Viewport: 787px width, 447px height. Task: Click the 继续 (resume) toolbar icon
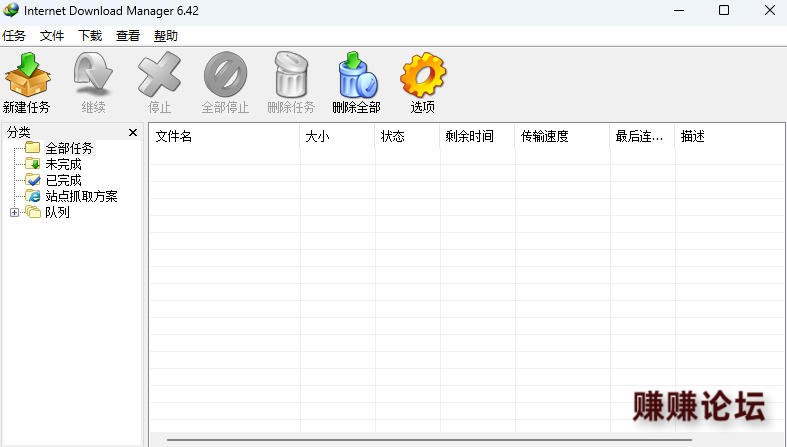(x=93, y=74)
